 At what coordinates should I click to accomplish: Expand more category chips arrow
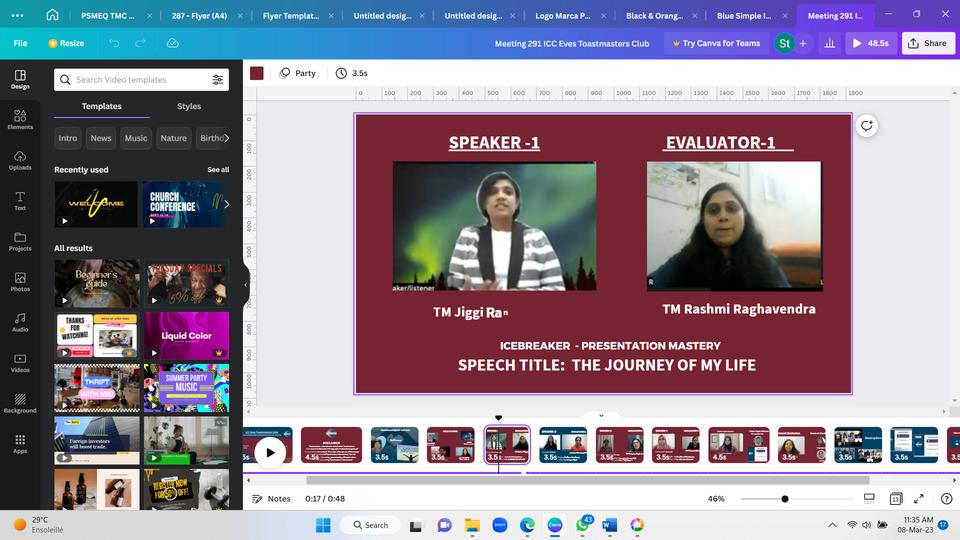point(227,138)
